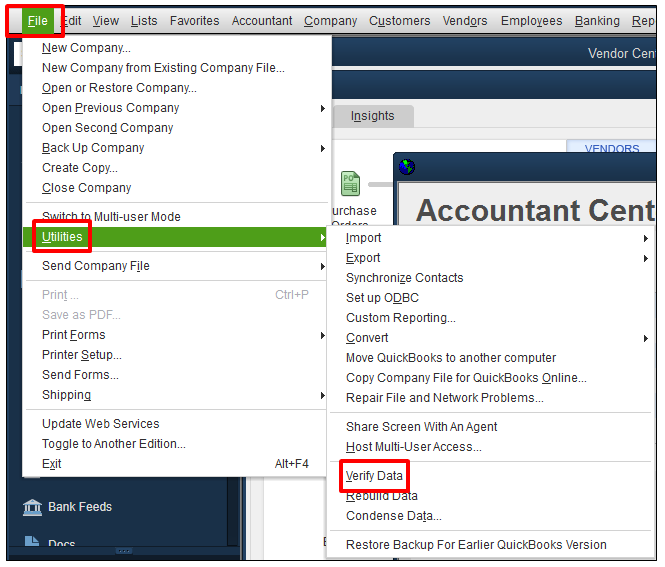Expand Send Company File submenu arrow
Screen dimensions: 665x567
pos(323,266)
